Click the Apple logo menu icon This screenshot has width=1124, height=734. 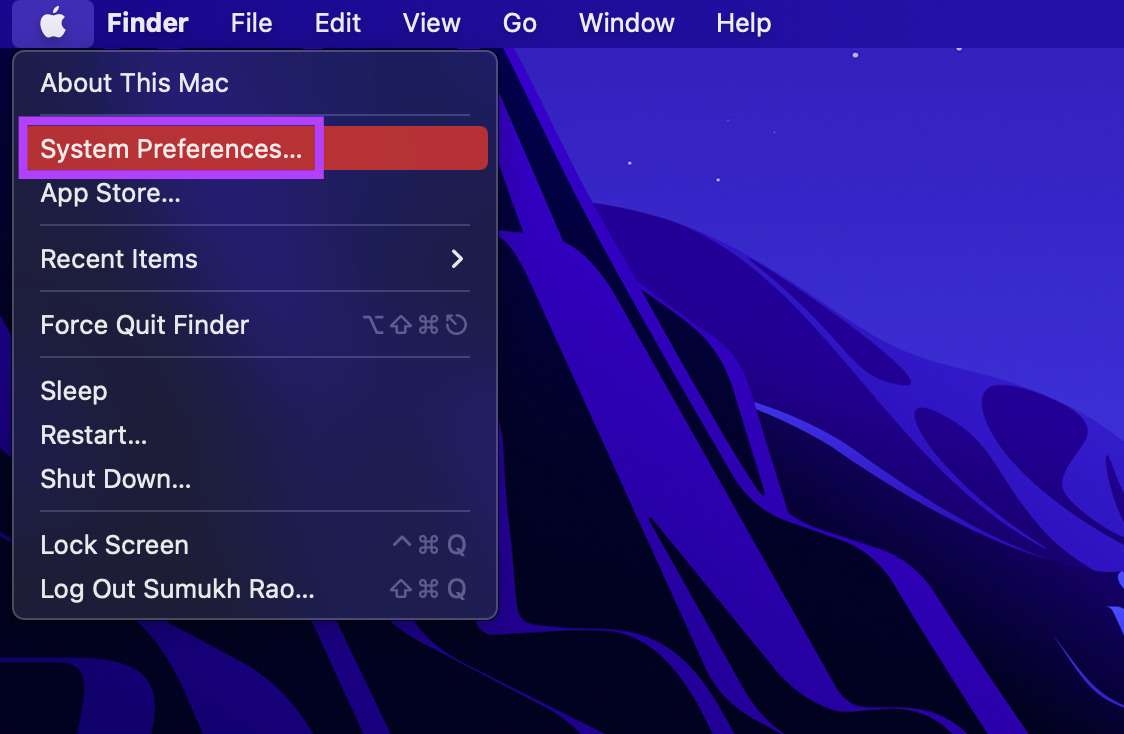click(53, 23)
